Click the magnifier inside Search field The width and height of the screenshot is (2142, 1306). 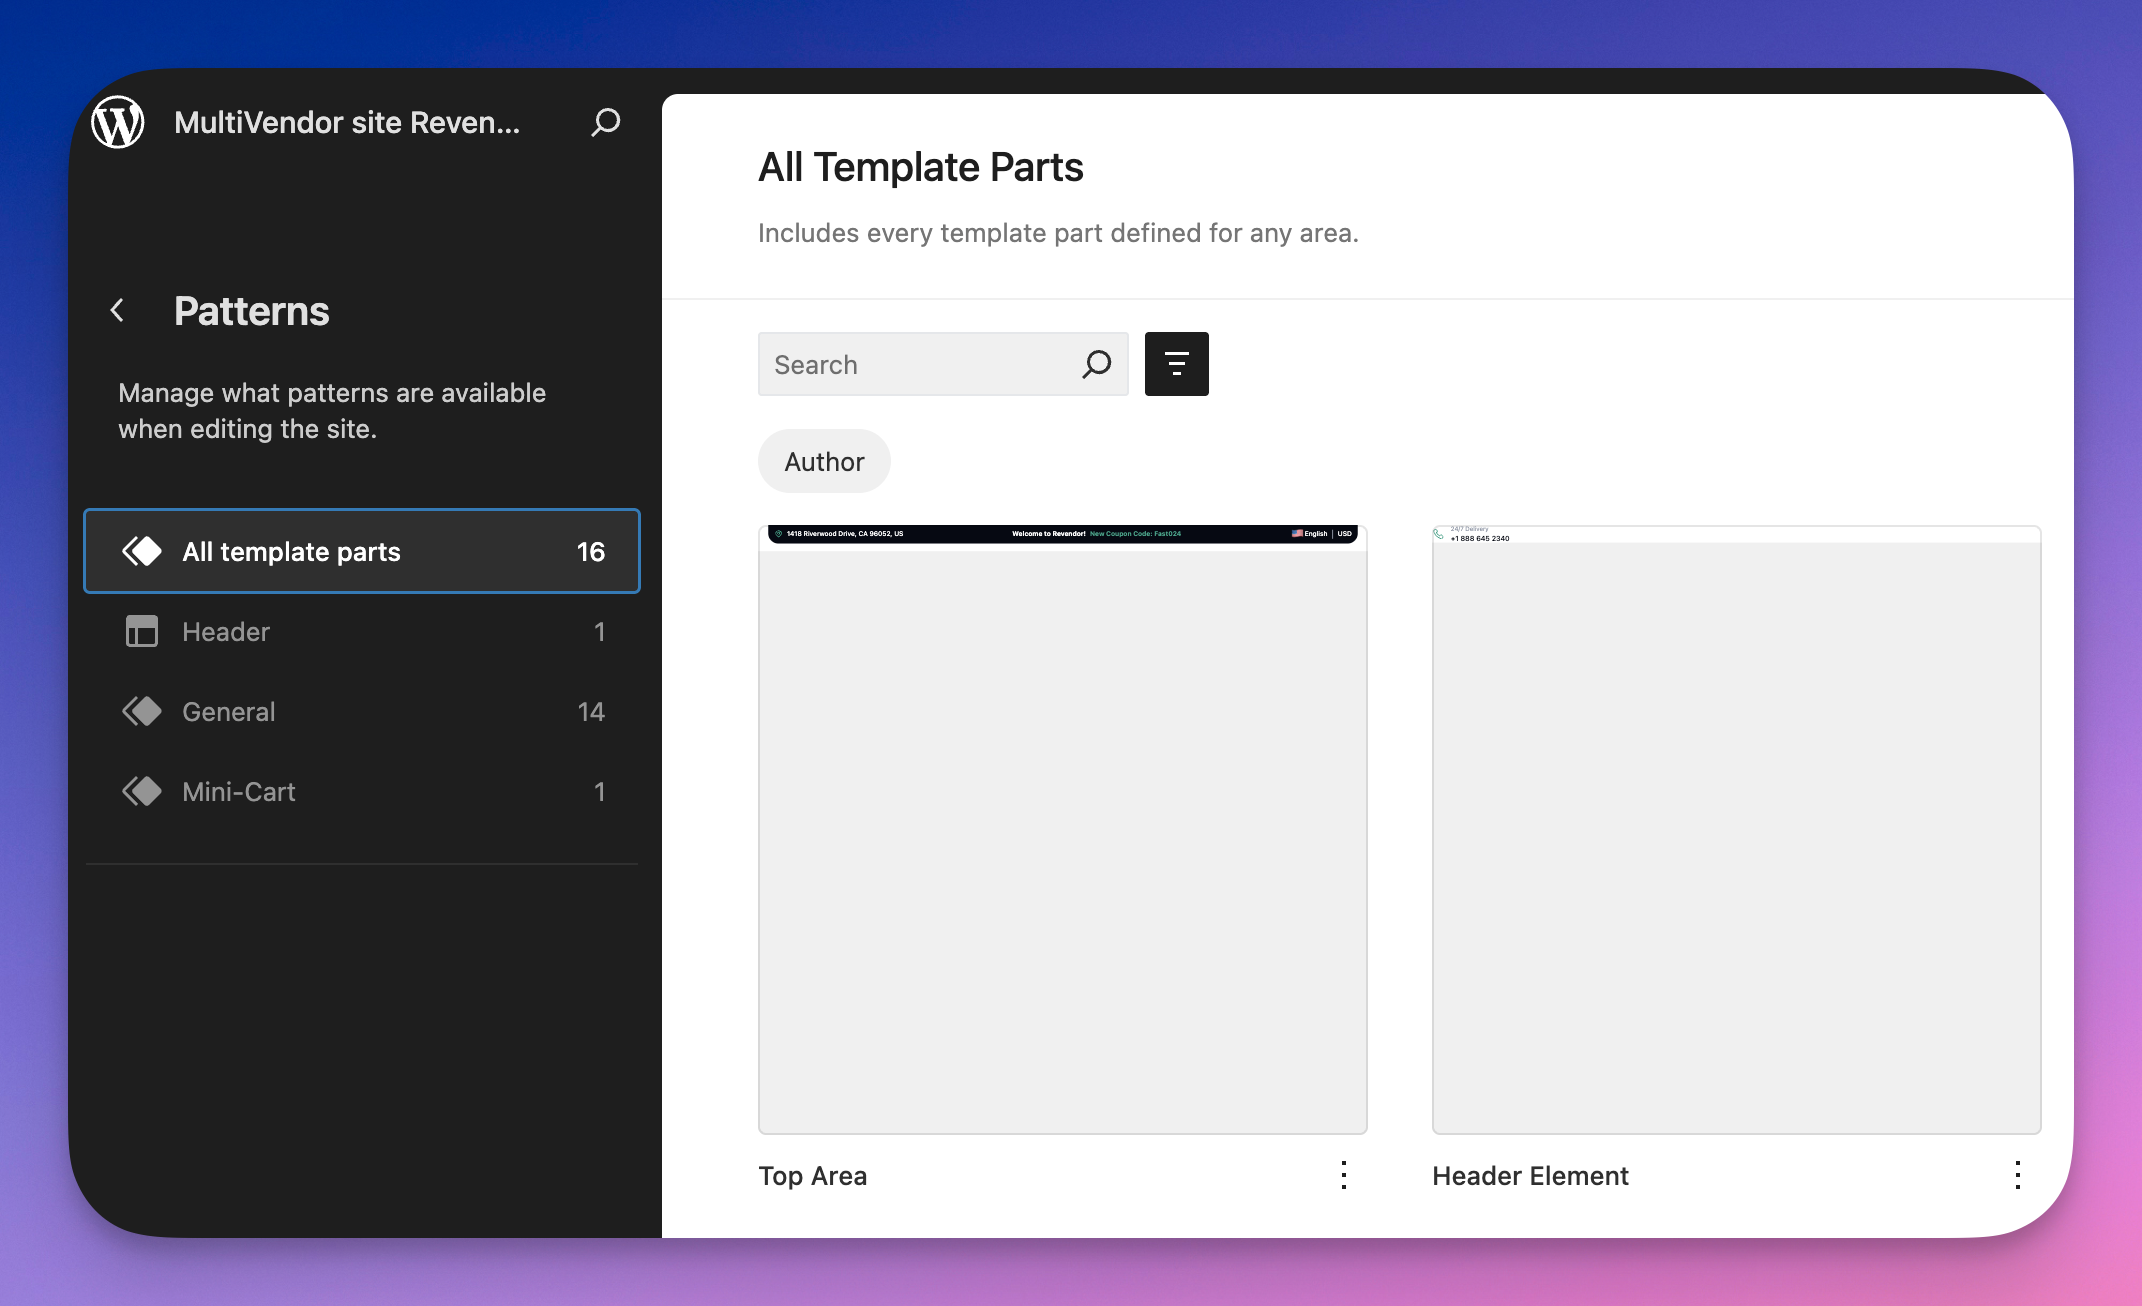pos(1096,364)
